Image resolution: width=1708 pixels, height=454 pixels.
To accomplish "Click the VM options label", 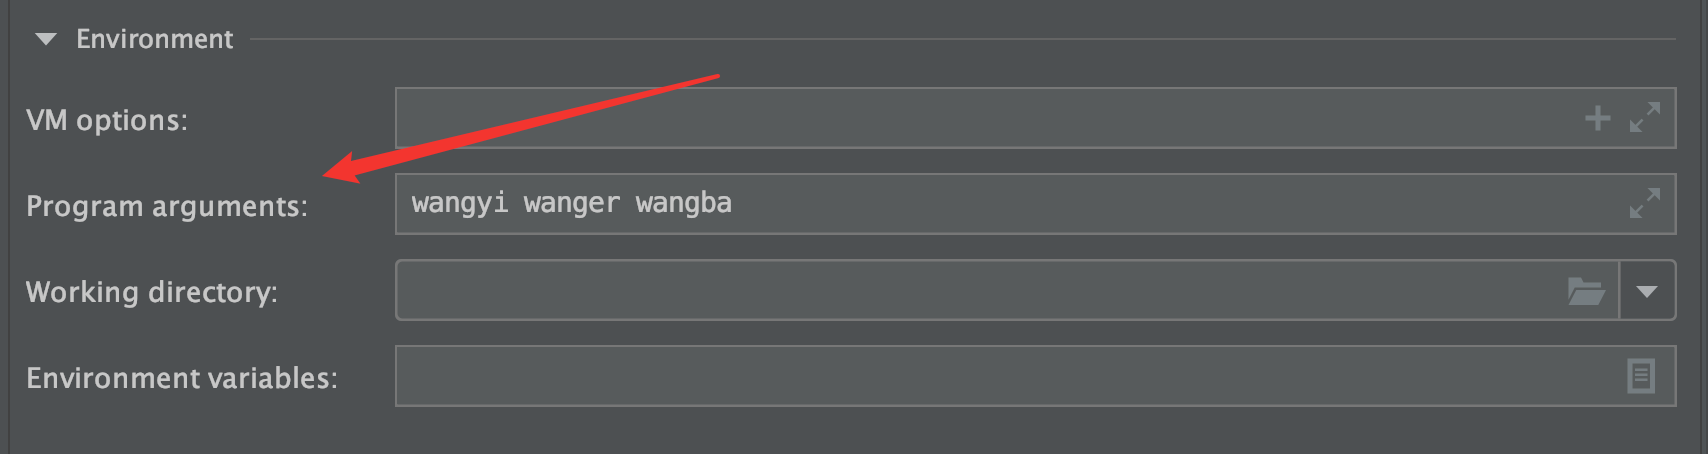I will click(x=107, y=121).
